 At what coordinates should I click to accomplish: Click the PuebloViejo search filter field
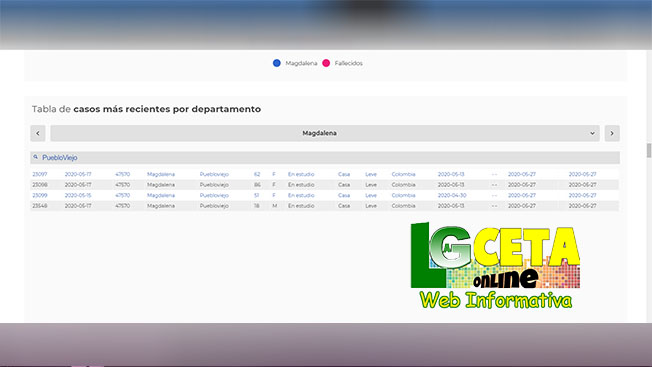tap(325, 158)
